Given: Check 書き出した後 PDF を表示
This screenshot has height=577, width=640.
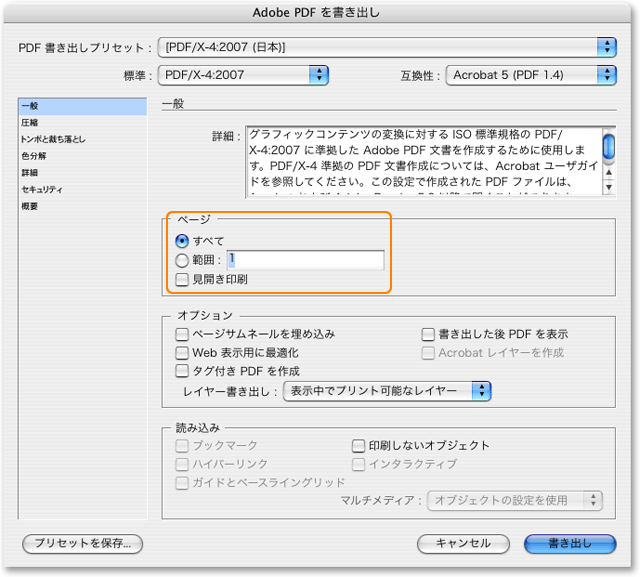Looking at the screenshot, I should [x=428, y=334].
